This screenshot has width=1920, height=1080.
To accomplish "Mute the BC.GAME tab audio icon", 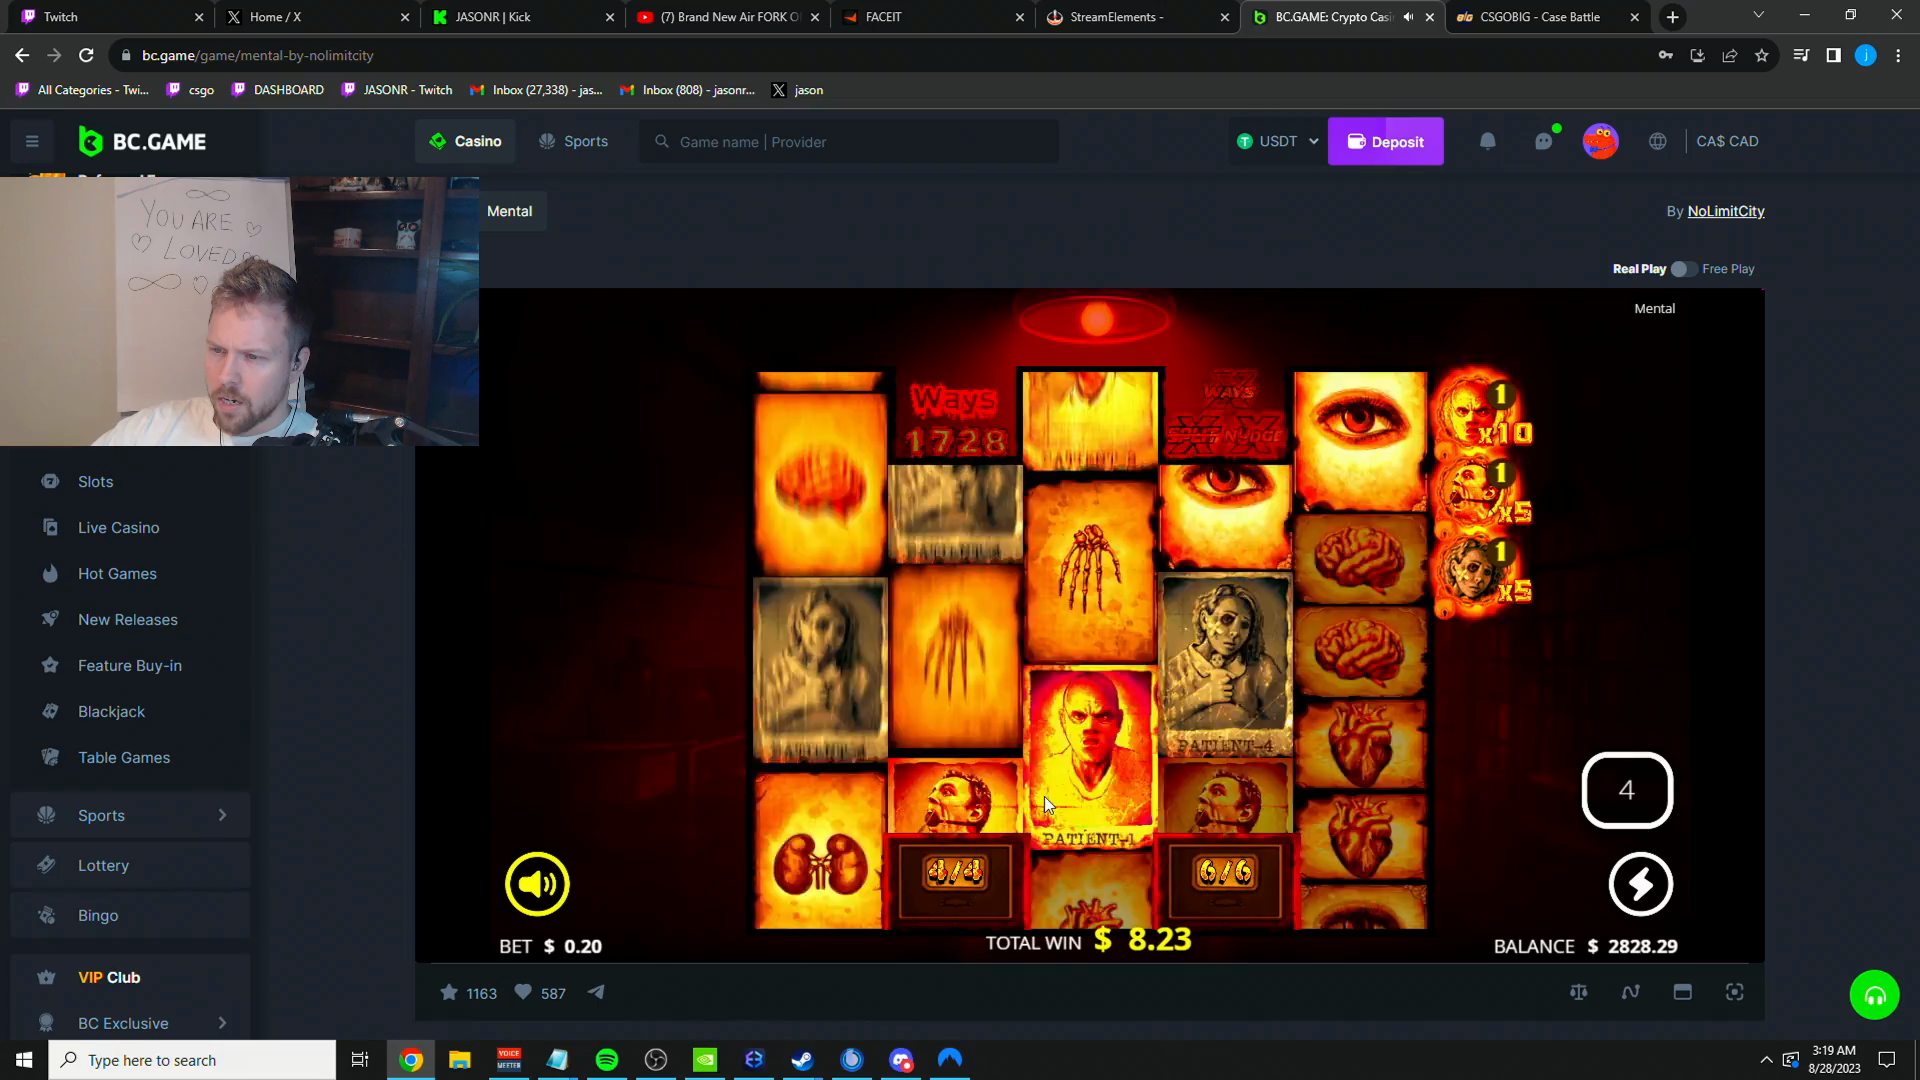I will click(1408, 17).
